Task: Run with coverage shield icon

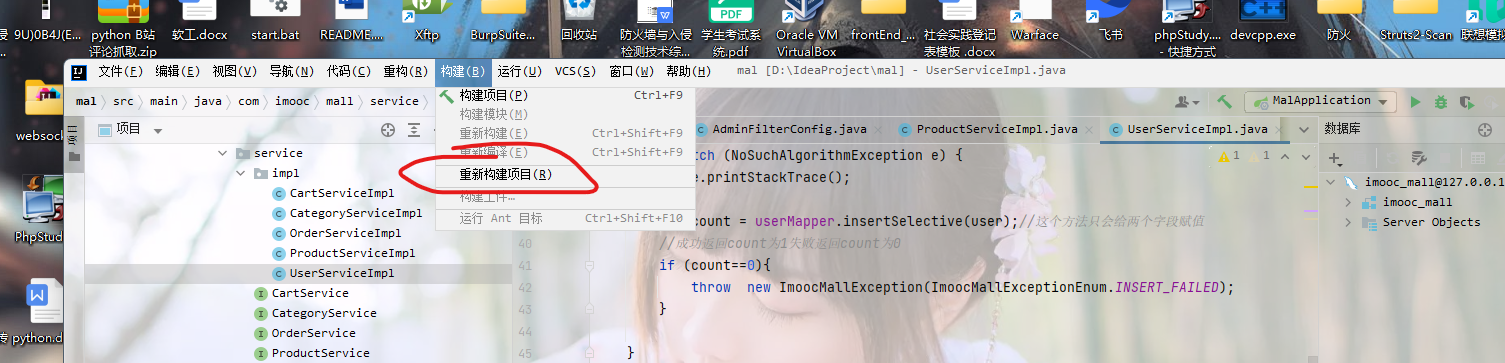Action: tap(1467, 101)
